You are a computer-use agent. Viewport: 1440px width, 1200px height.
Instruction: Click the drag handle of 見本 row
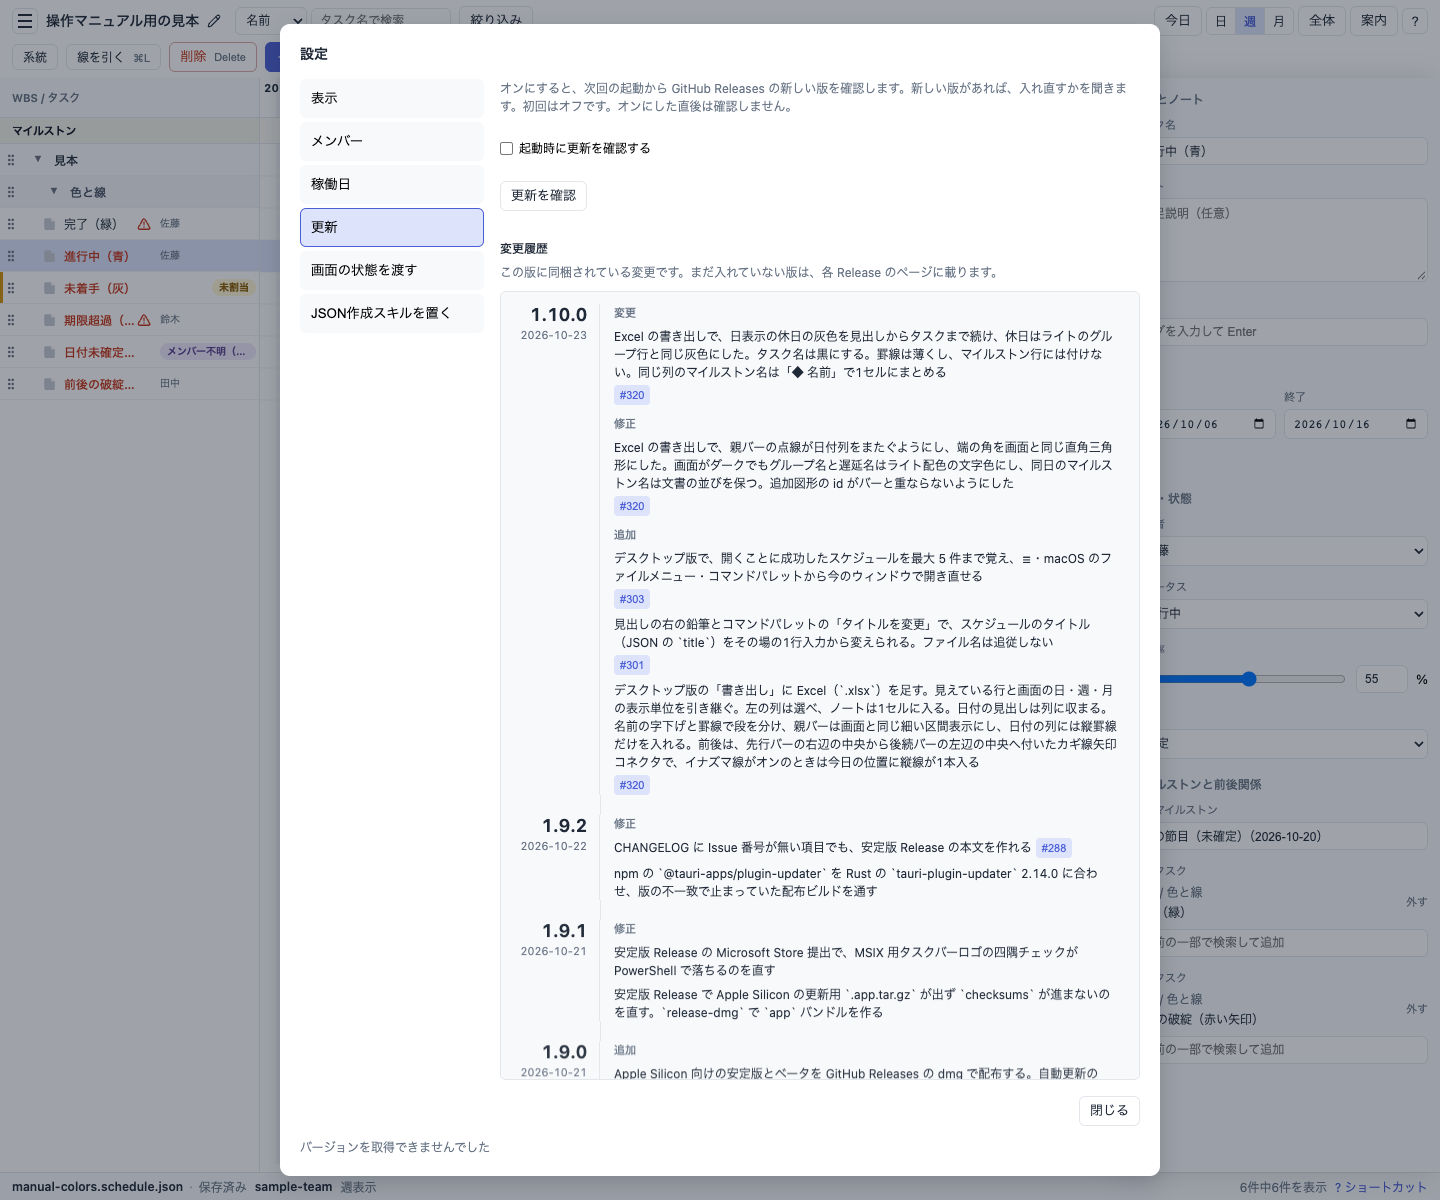(x=11, y=160)
